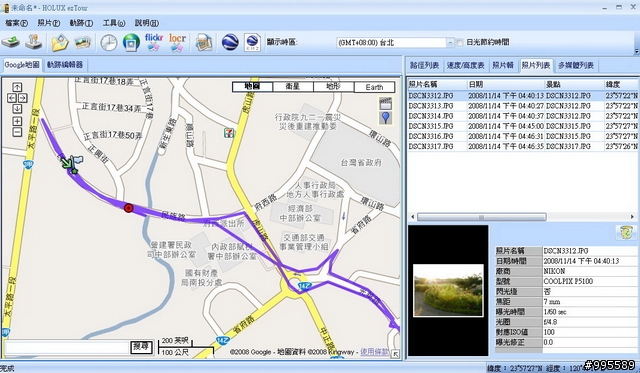Pan map down arrow

17,109
